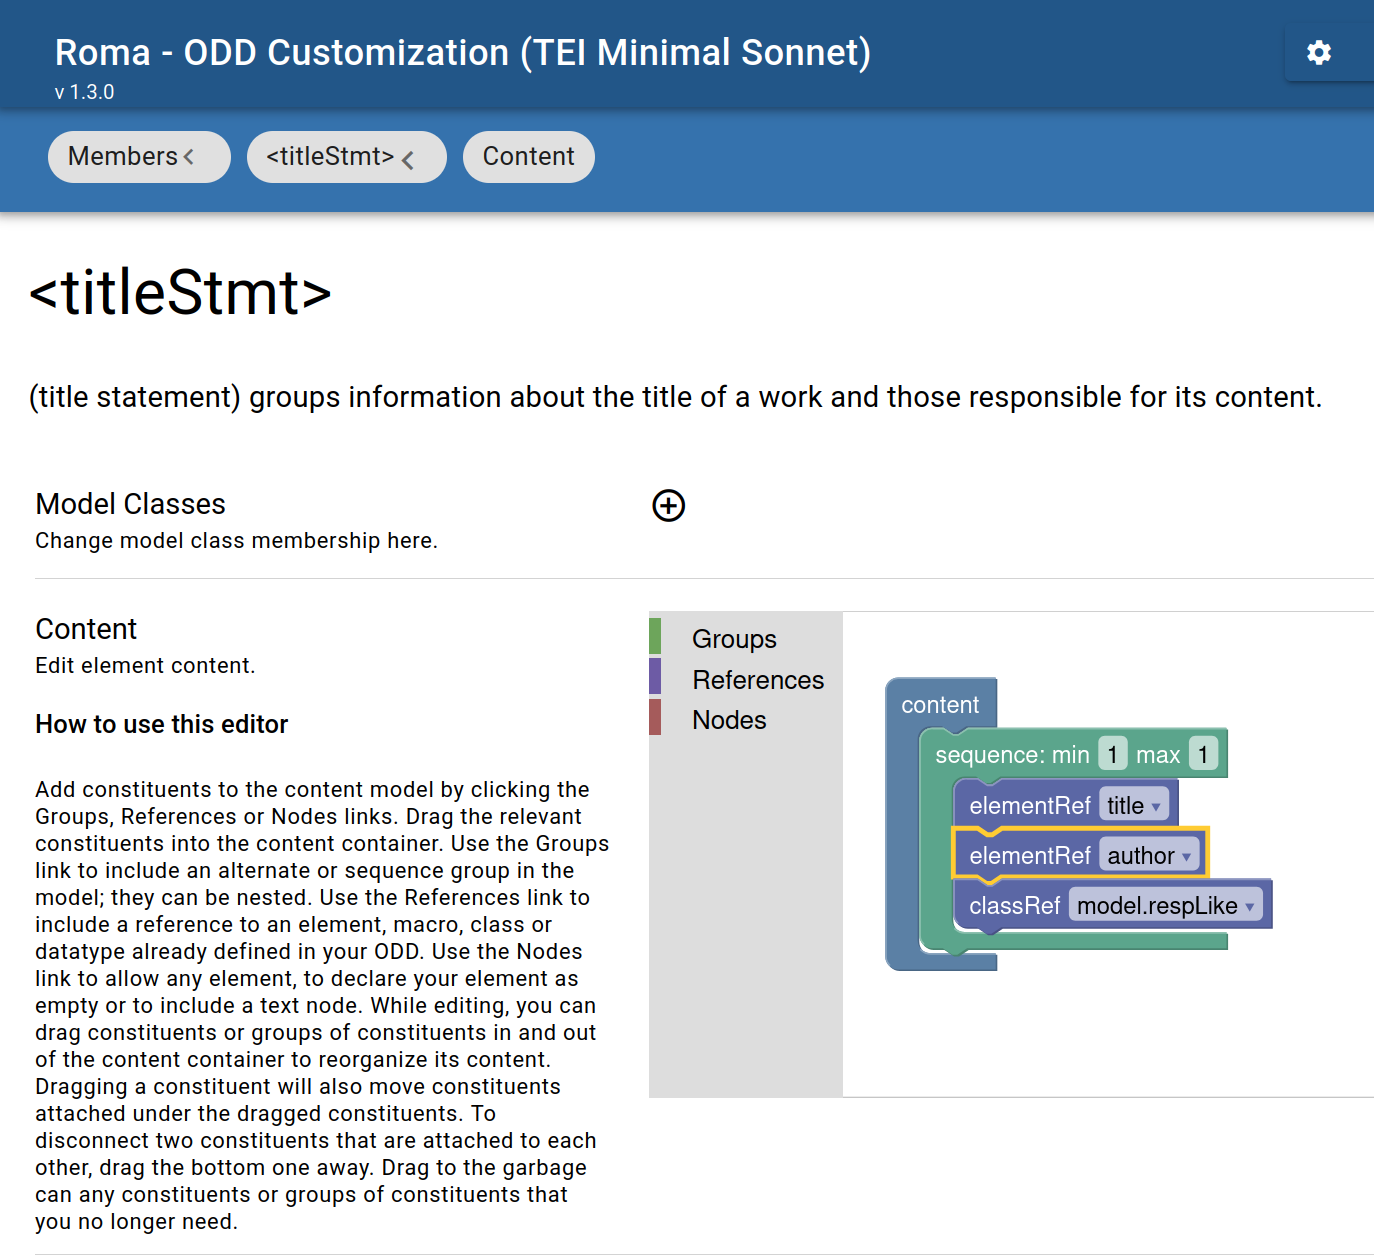Image resolution: width=1374 pixels, height=1255 pixels.
Task: Open the References toolbox category
Action: point(757,680)
